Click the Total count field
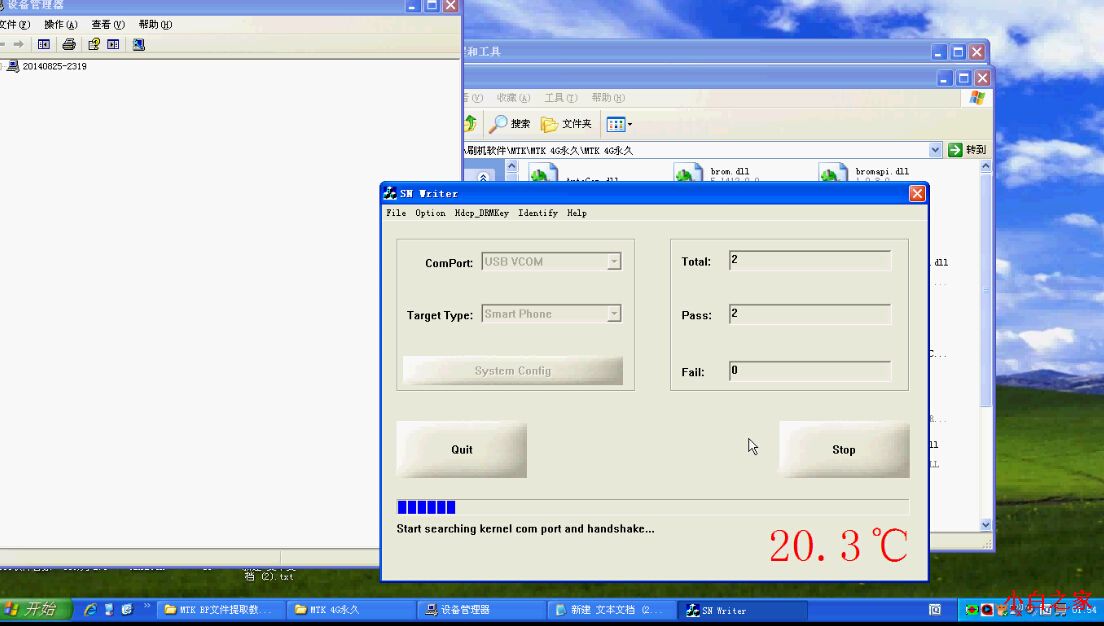The width and height of the screenshot is (1104, 626). pos(810,261)
